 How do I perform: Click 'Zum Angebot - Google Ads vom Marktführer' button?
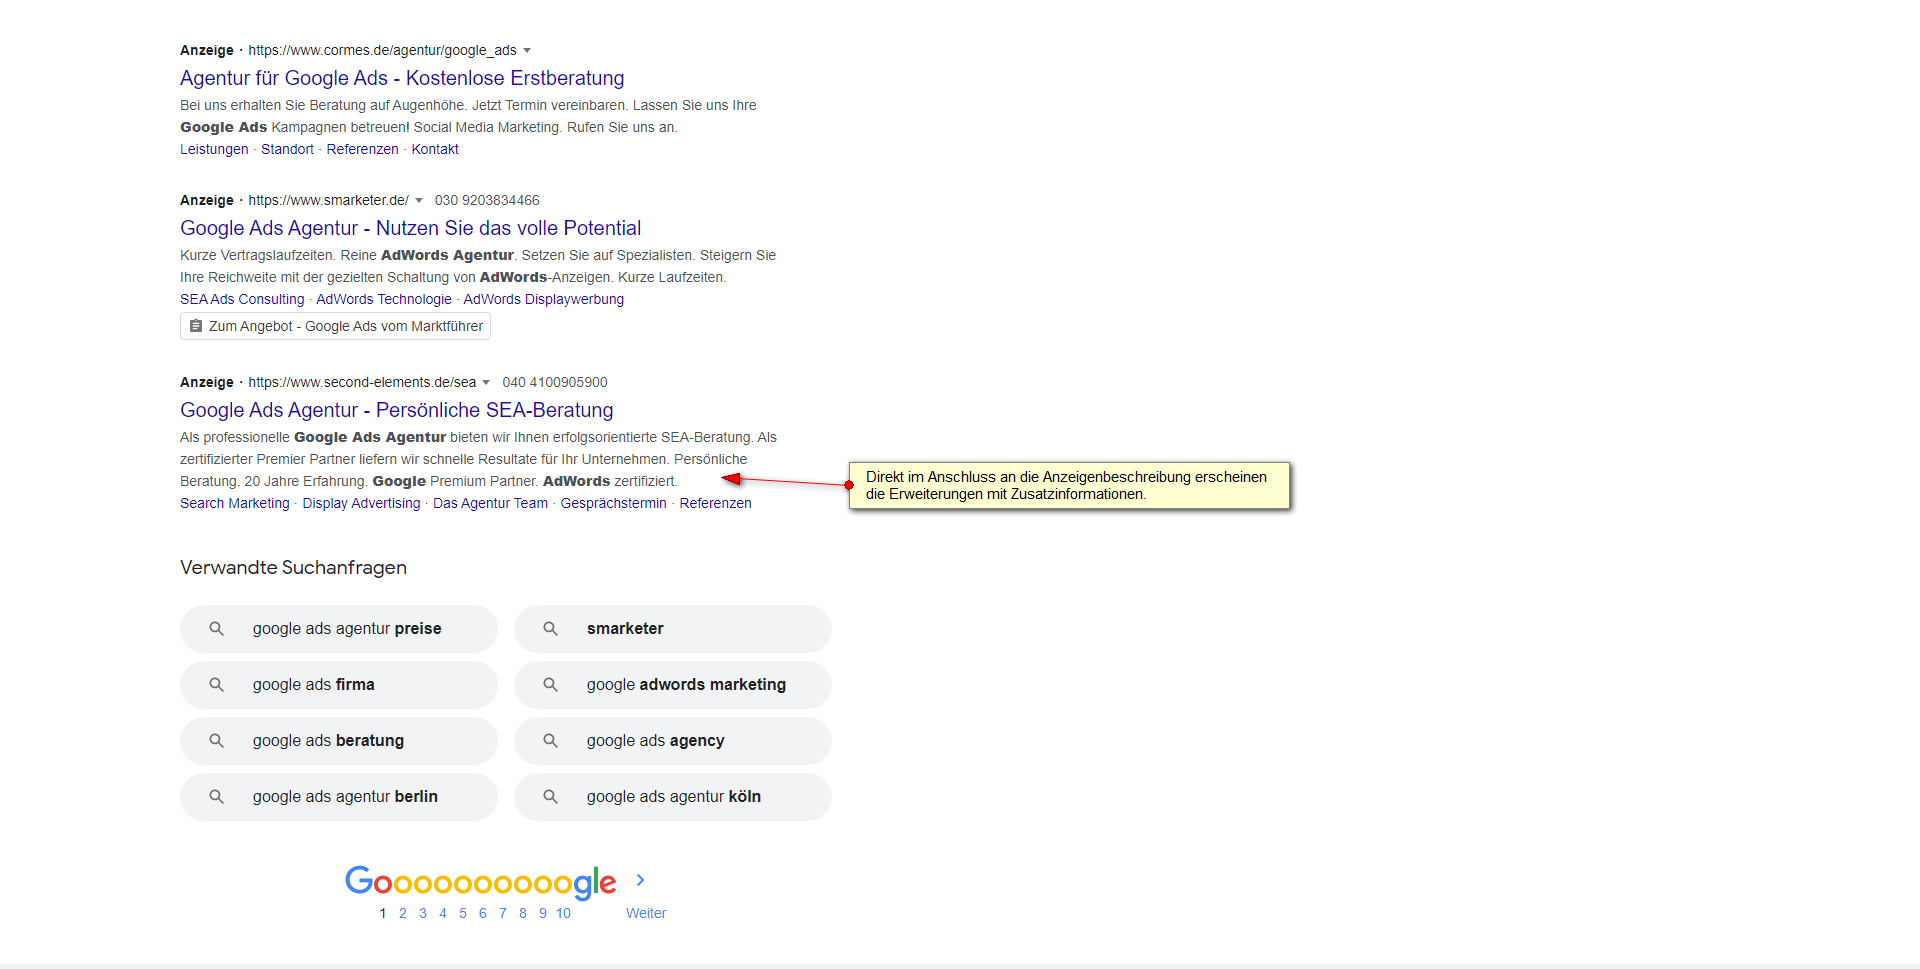click(335, 326)
